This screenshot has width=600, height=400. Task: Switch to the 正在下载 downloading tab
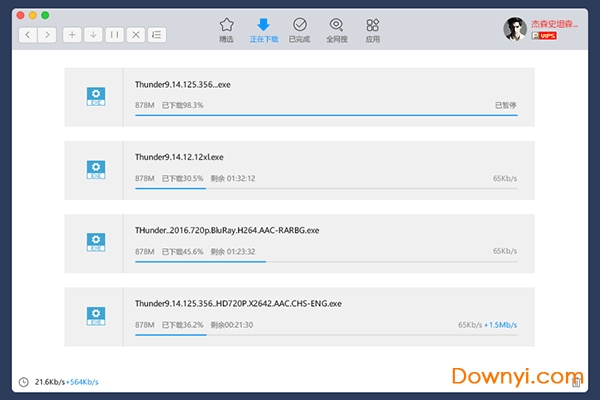(x=263, y=30)
